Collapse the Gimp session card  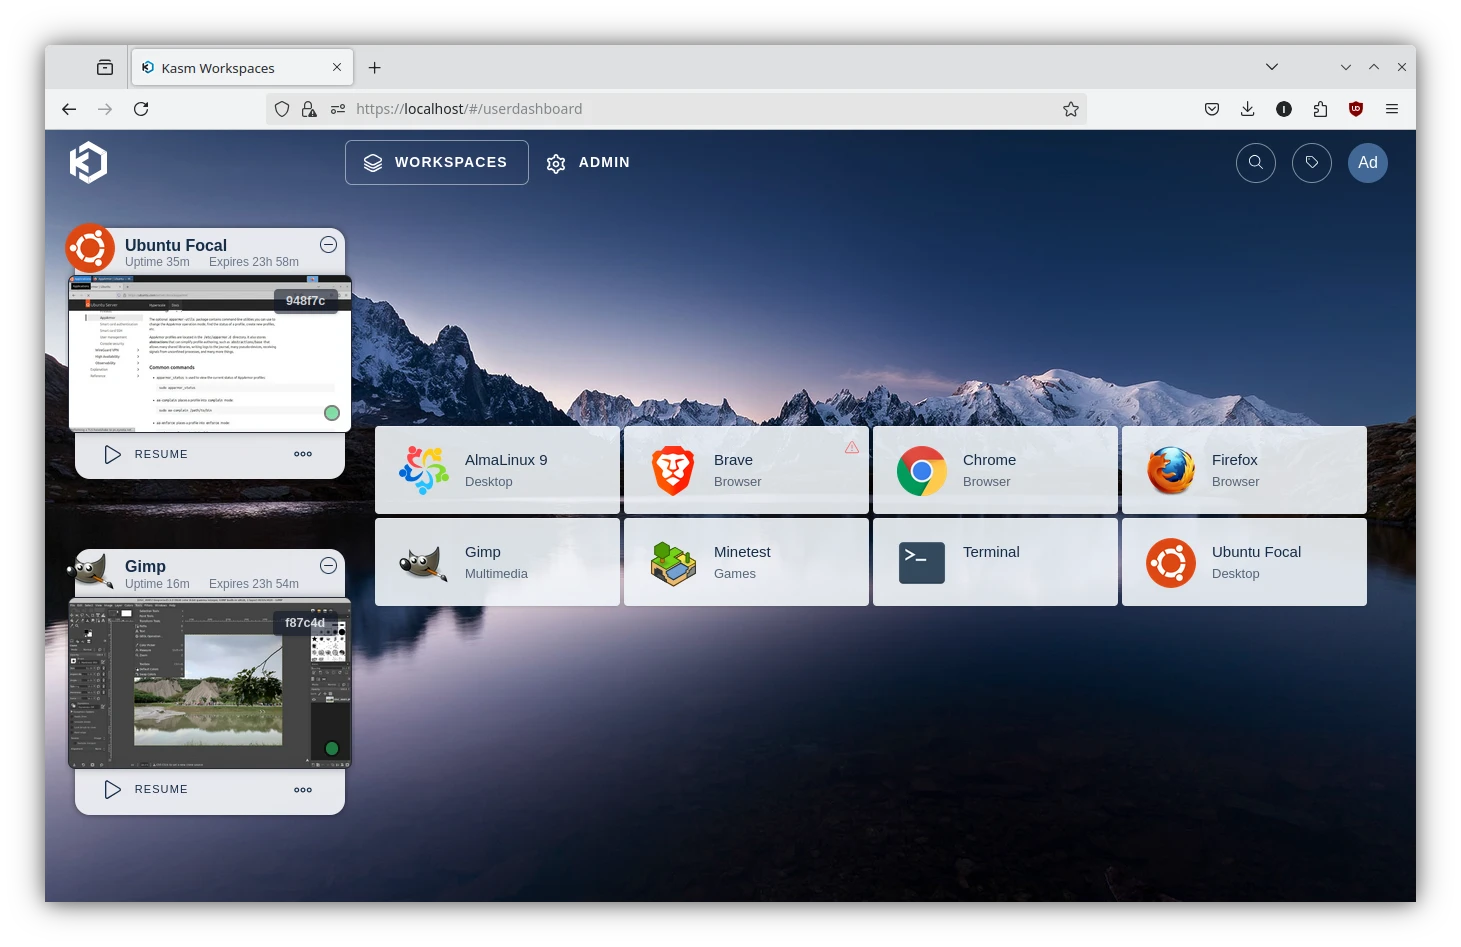point(328,566)
